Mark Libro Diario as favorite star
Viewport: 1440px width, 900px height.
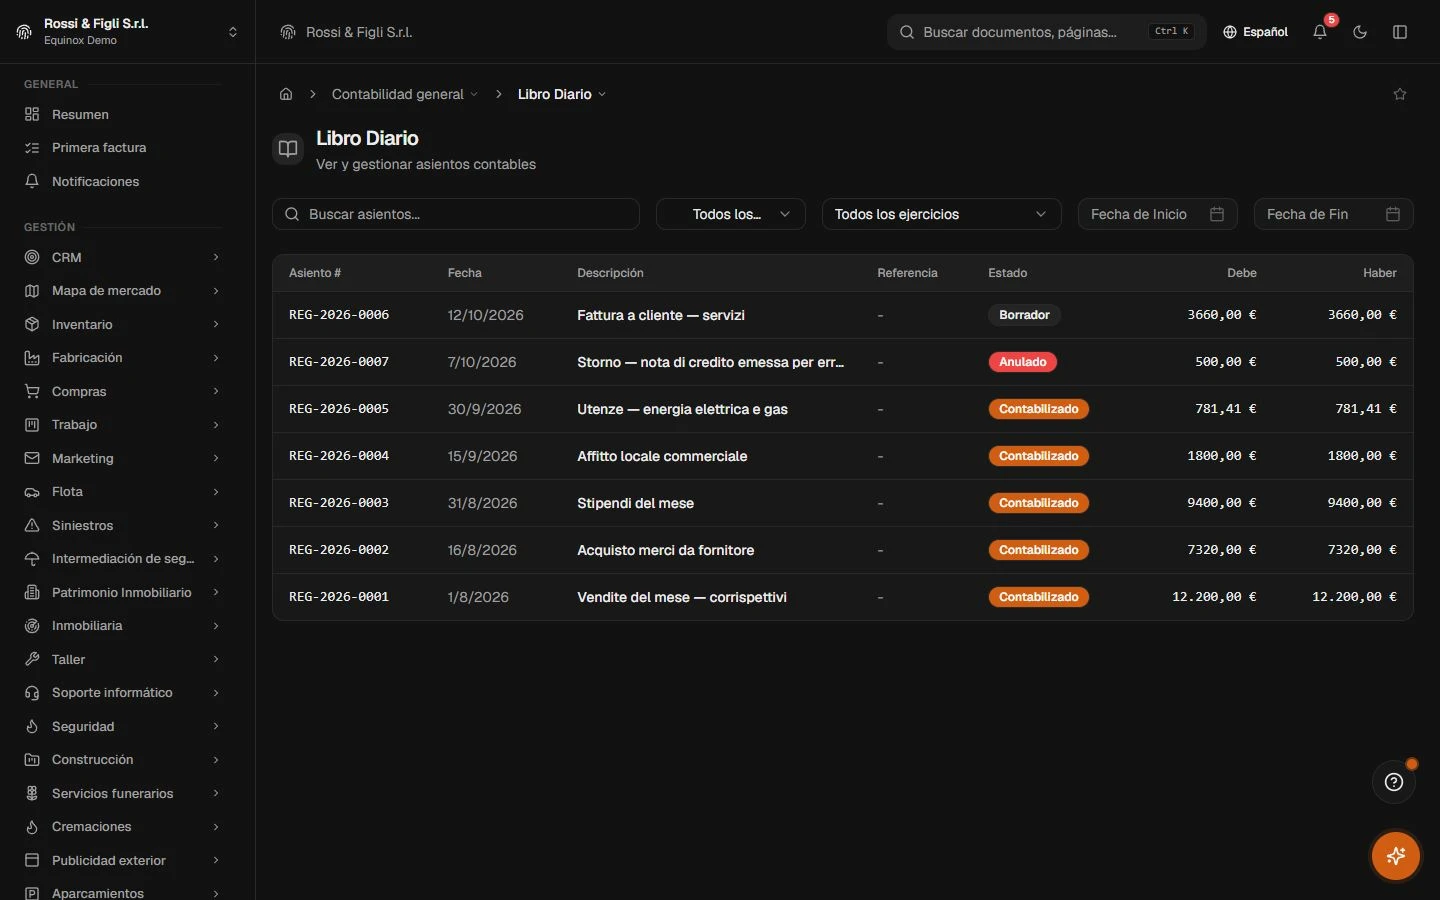point(1400,94)
